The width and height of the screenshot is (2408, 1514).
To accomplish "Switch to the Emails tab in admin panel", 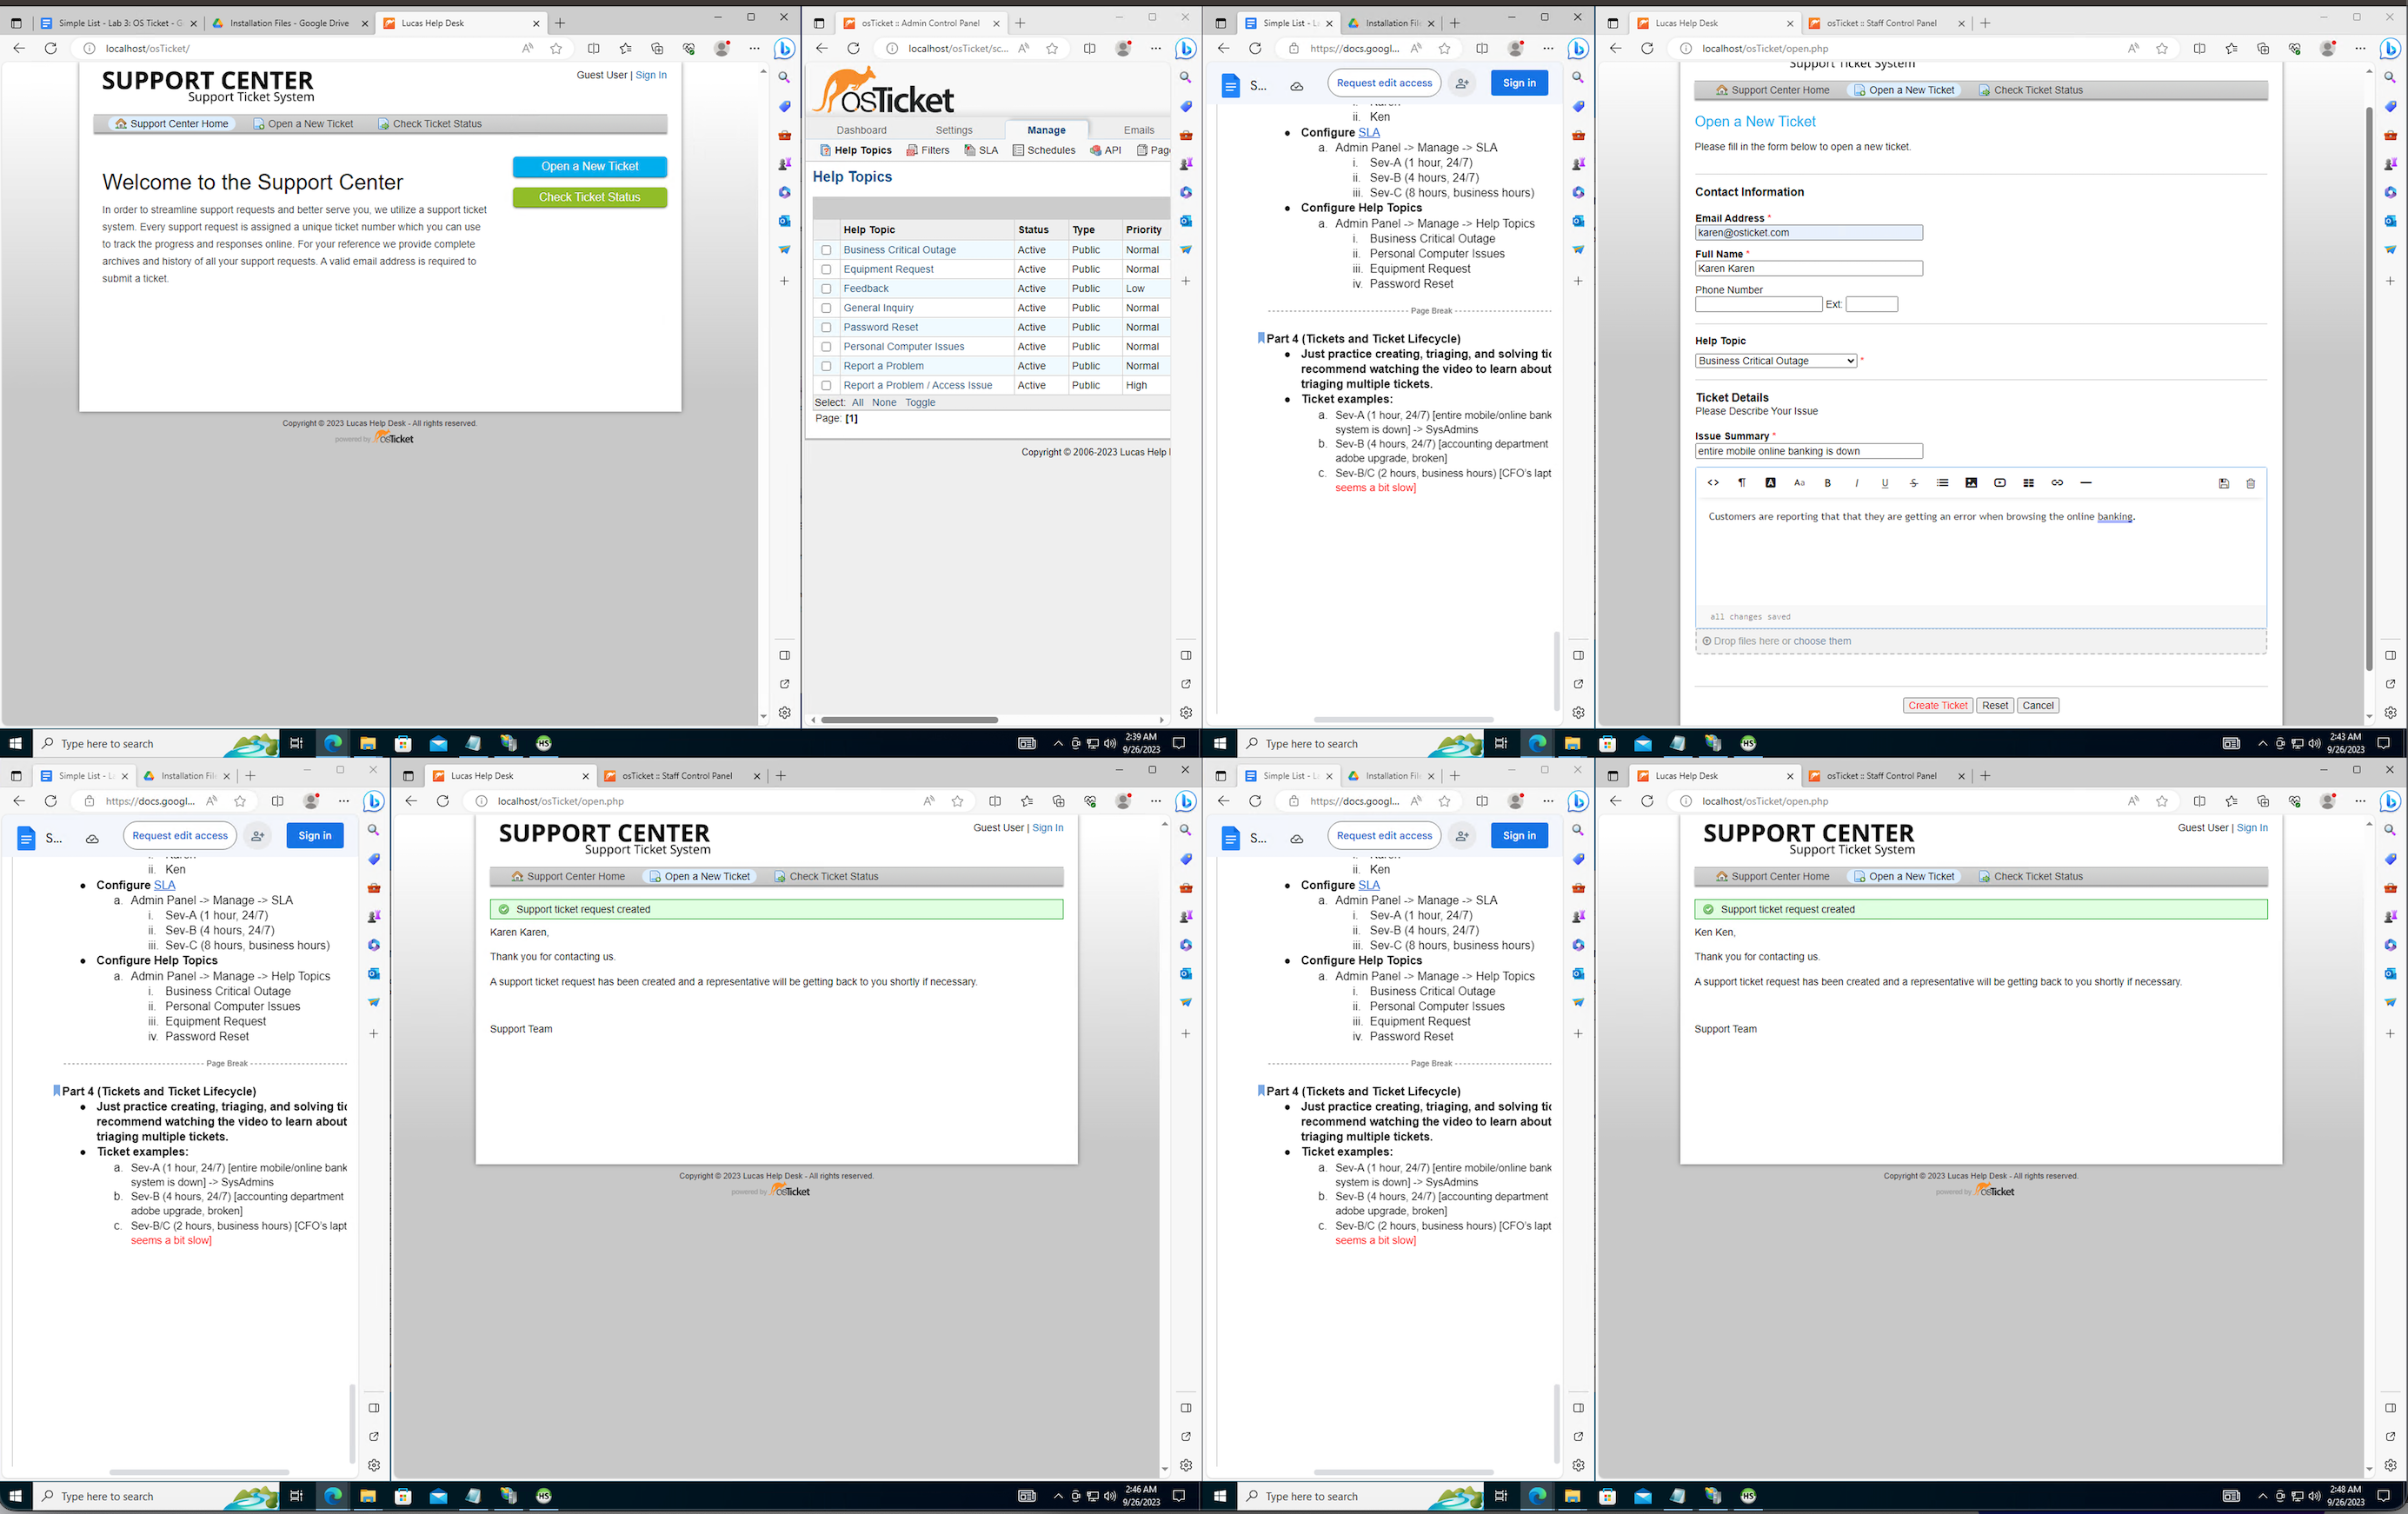I will pos(1138,129).
